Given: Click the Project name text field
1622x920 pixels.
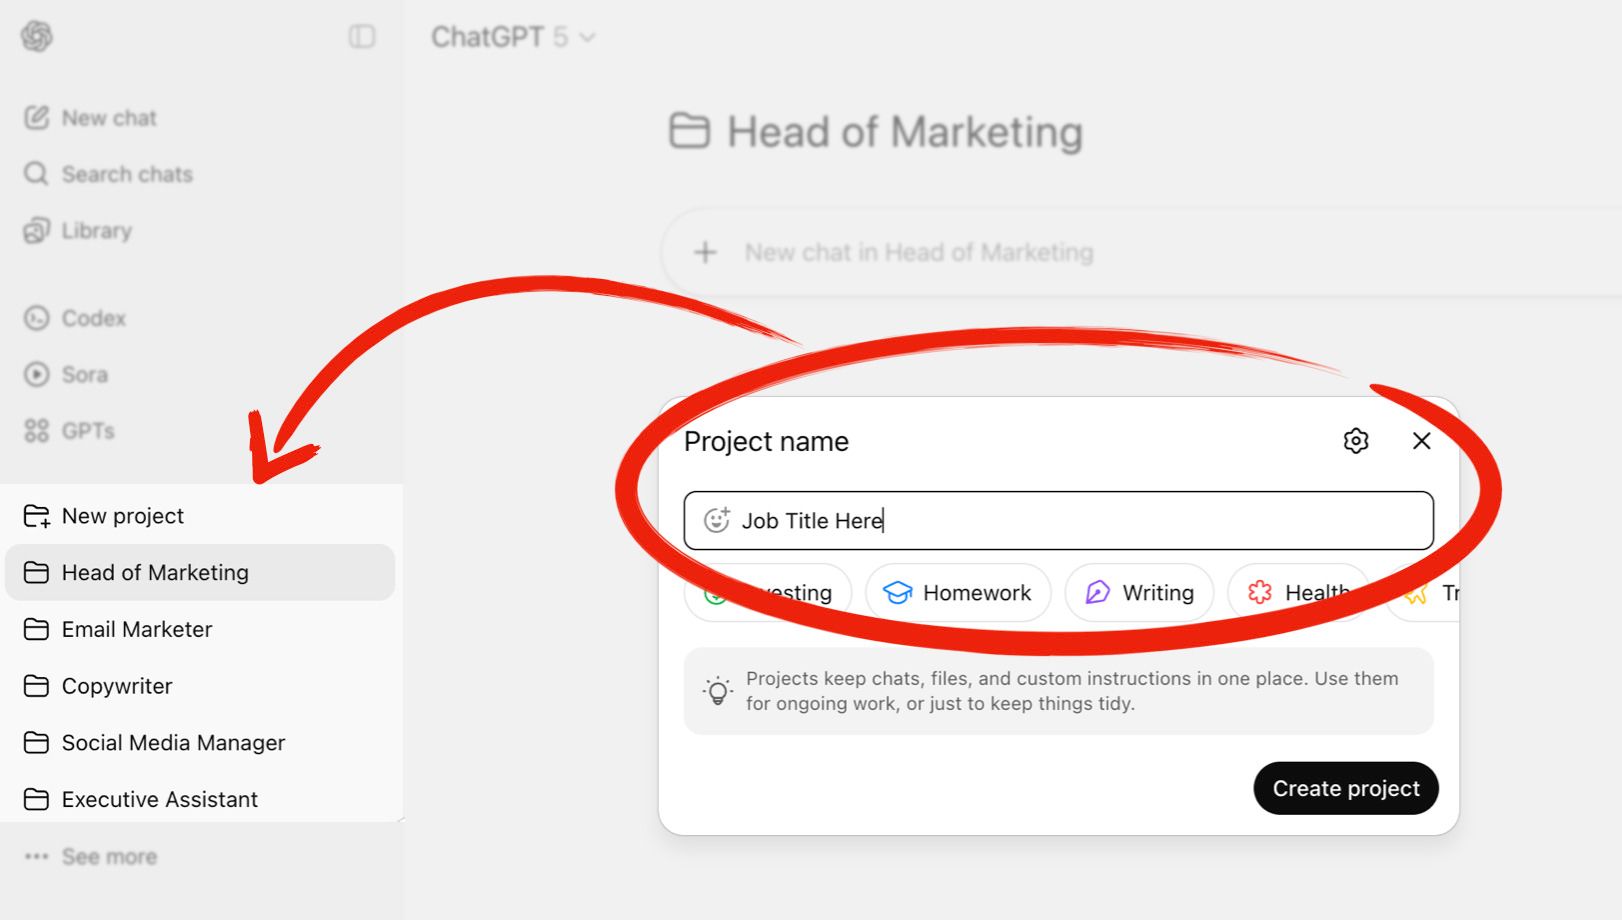Looking at the screenshot, I should [x=1059, y=521].
